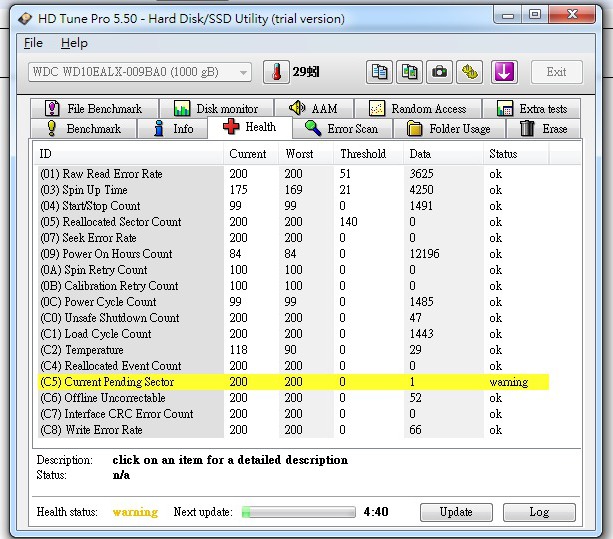613x539 pixels.
Task: Select the (0C) Power Cycle Count row
Action: [x=293, y=302]
